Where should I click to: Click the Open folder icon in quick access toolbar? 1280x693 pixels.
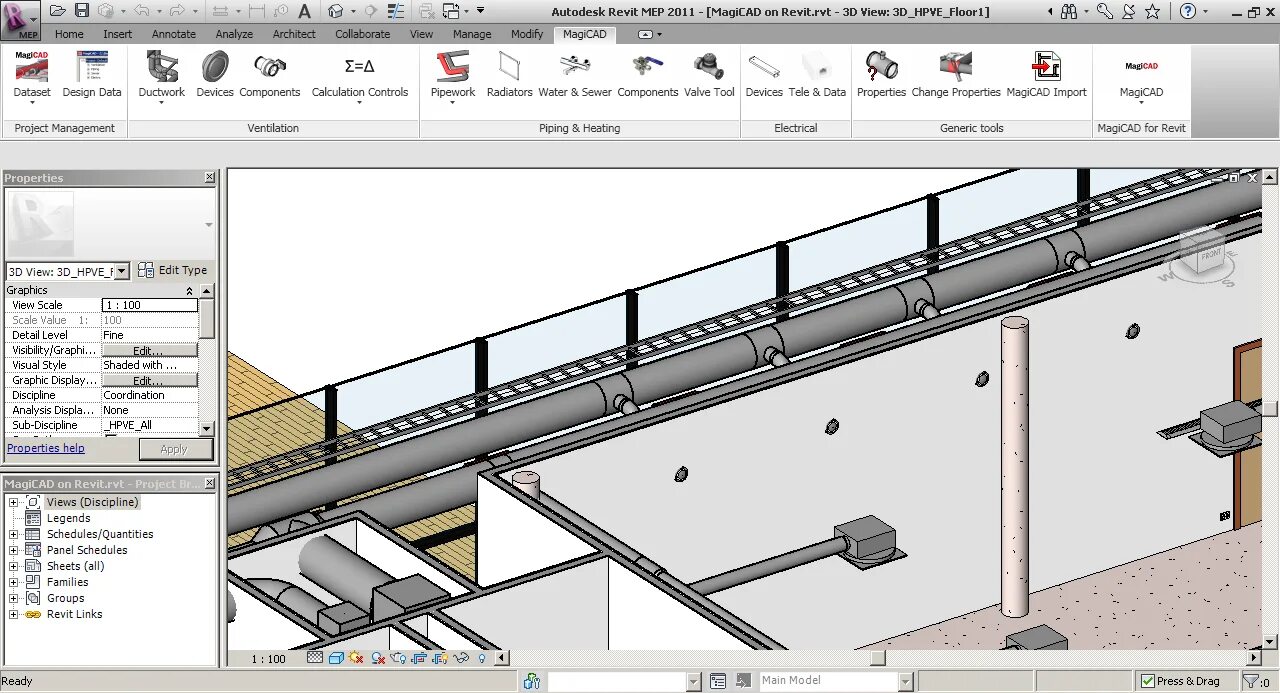(57, 11)
